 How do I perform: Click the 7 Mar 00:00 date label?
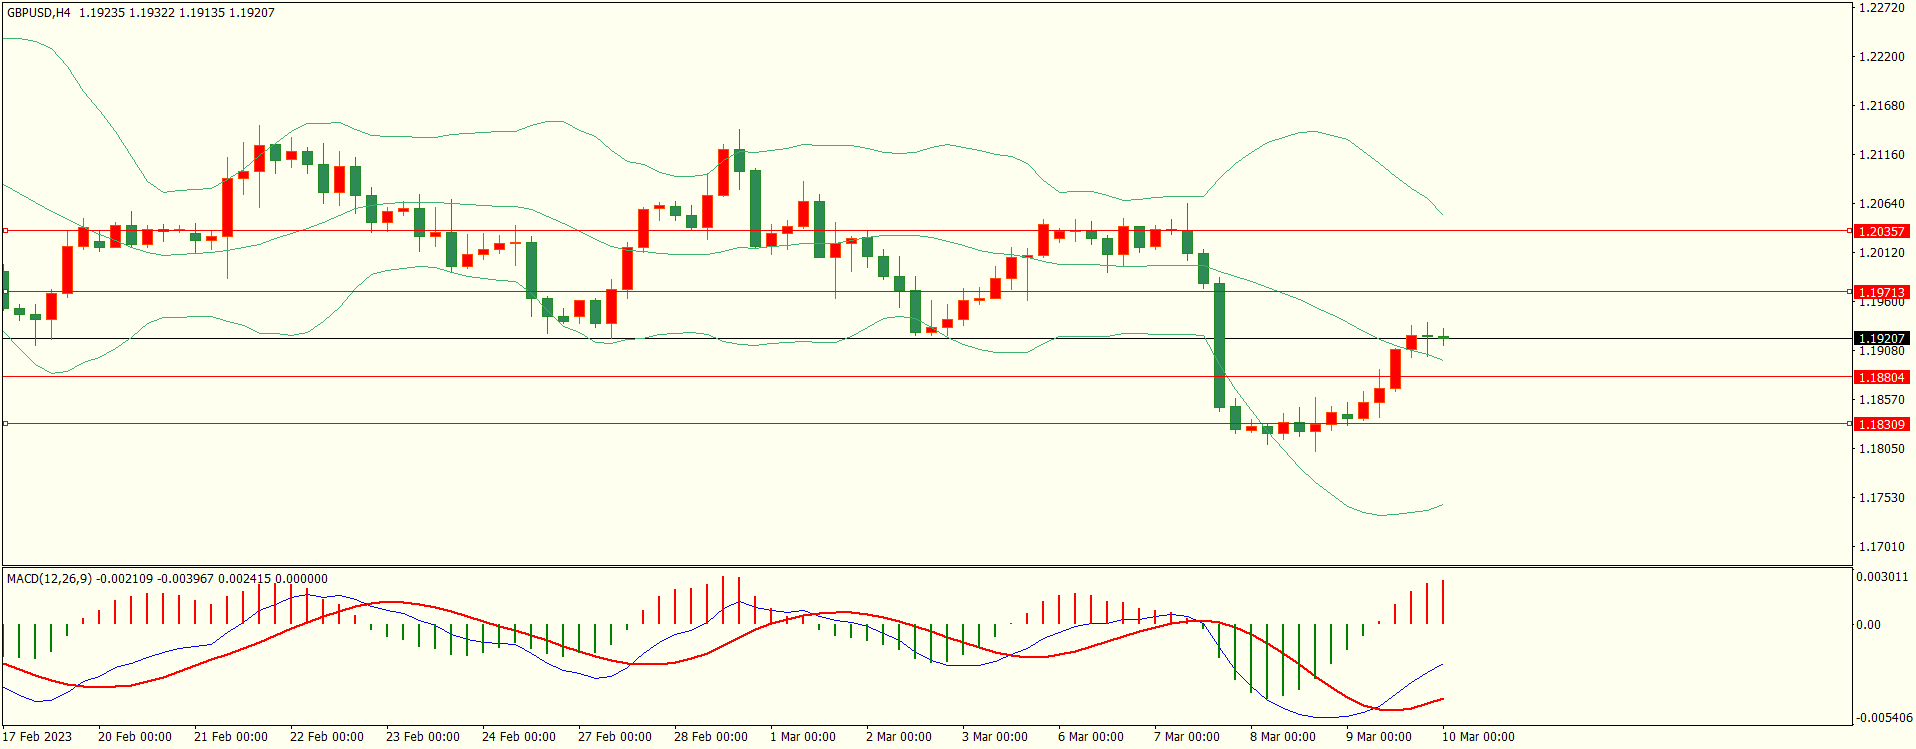click(x=1187, y=737)
